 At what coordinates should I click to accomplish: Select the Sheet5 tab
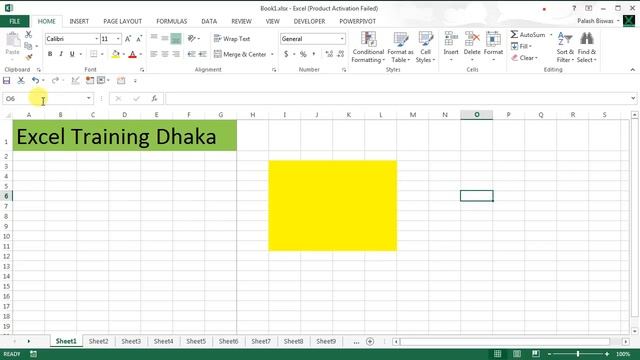196,341
